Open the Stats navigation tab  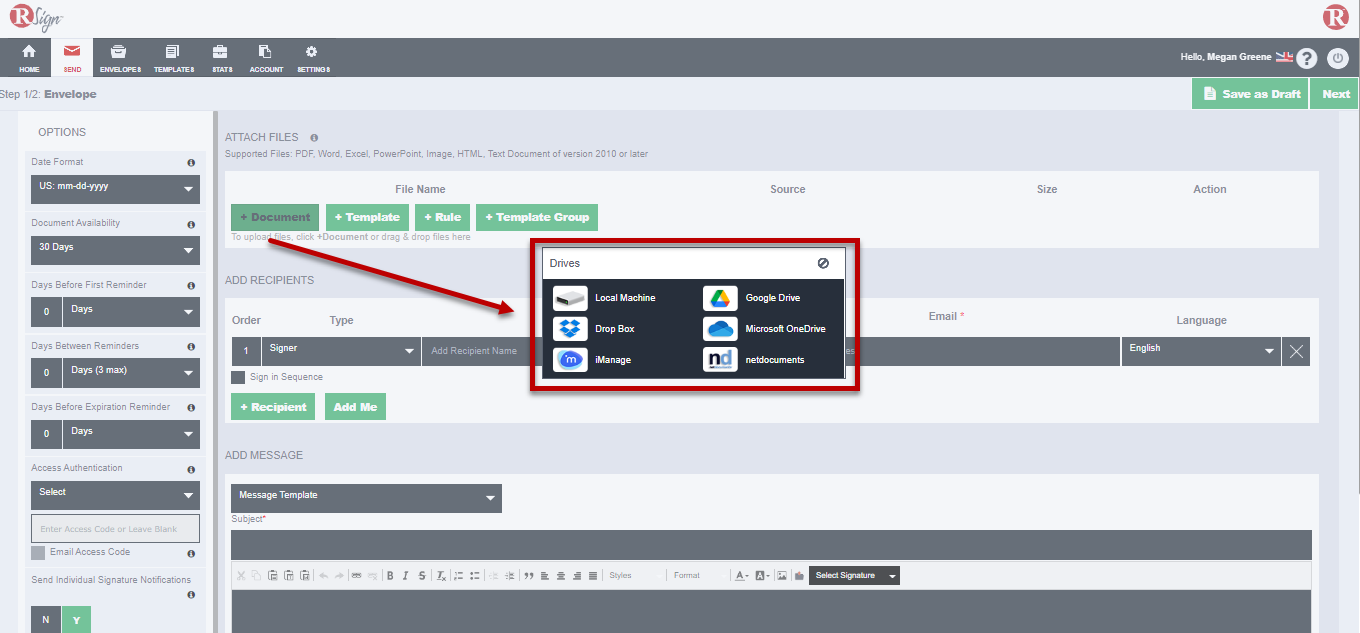click(221, 57)
